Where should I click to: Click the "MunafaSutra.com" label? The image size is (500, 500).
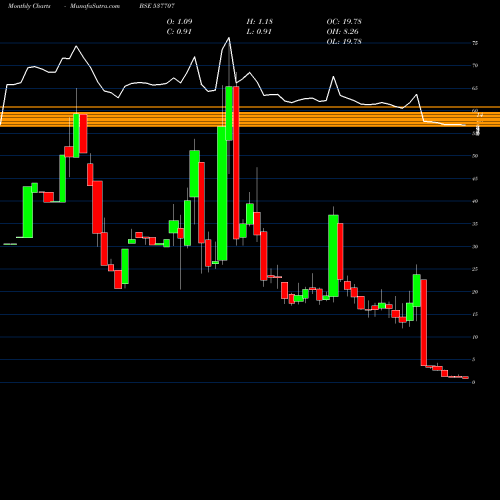click(95, 6)
